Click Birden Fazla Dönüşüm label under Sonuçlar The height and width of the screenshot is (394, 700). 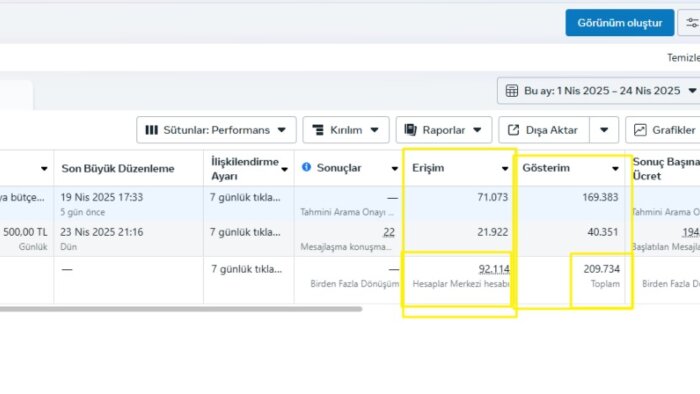pos(354,284)
